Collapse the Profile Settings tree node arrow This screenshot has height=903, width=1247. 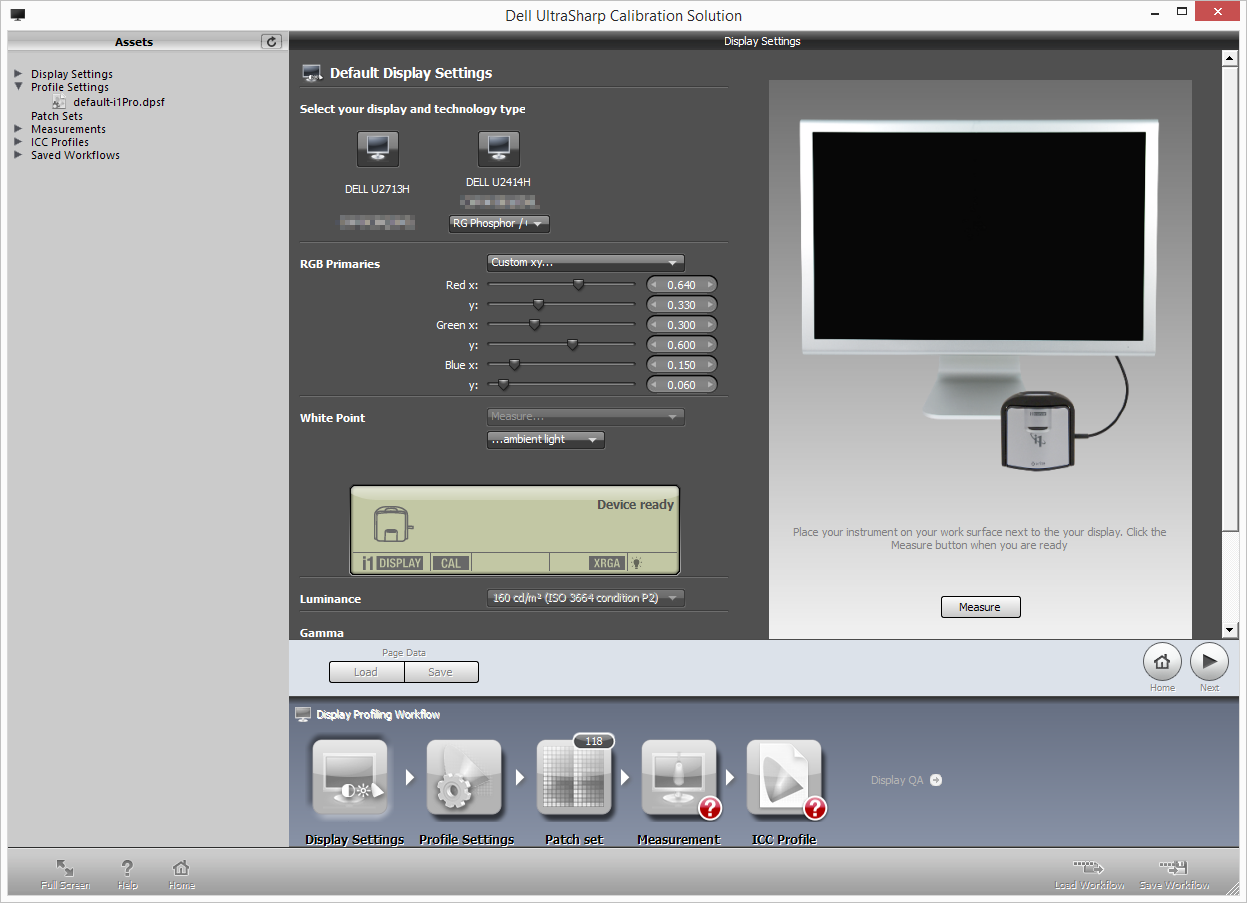pyautogui.click(x=18, y=87)
